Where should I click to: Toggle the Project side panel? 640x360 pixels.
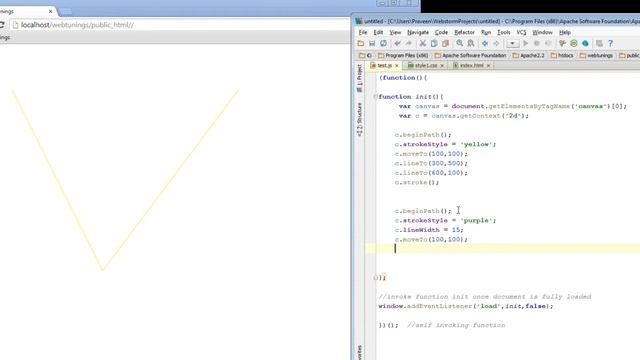pyautogui.click(x=359, y=78)
